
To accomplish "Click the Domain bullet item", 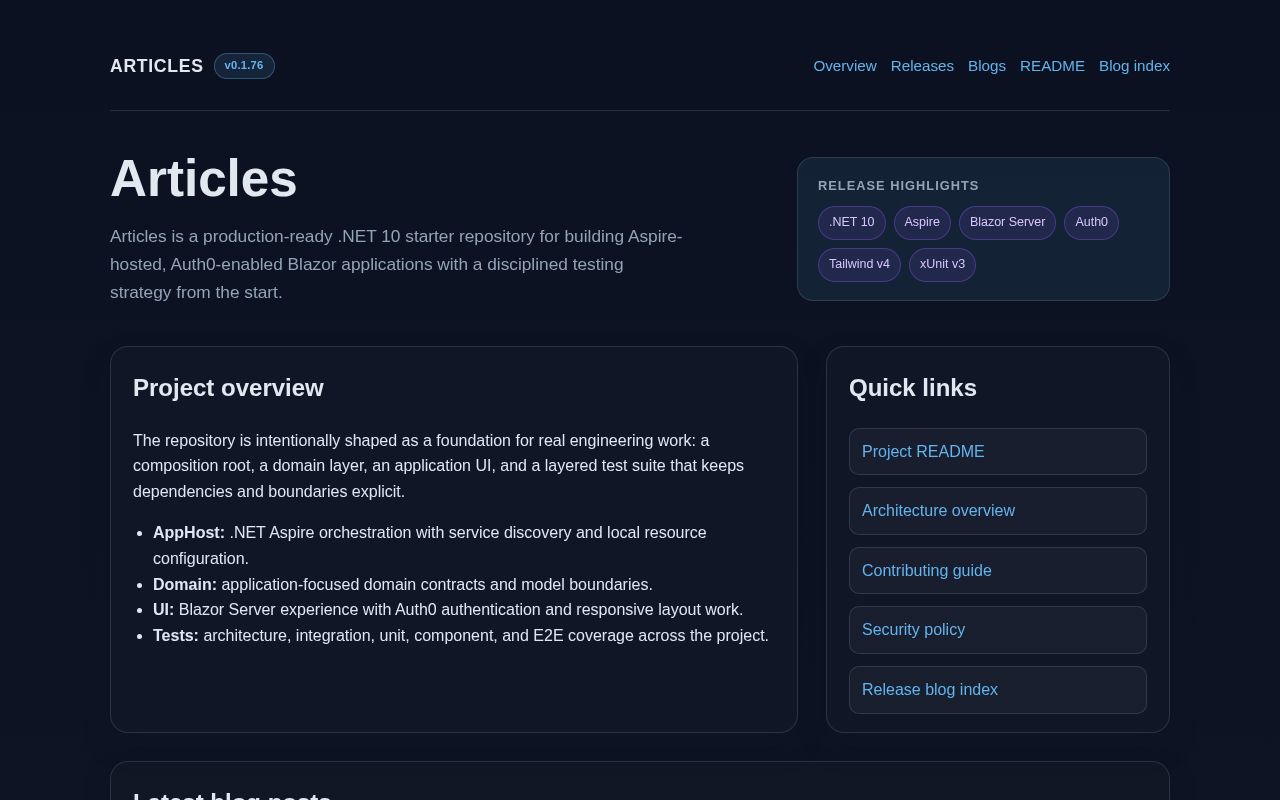I will coord(403,585).
